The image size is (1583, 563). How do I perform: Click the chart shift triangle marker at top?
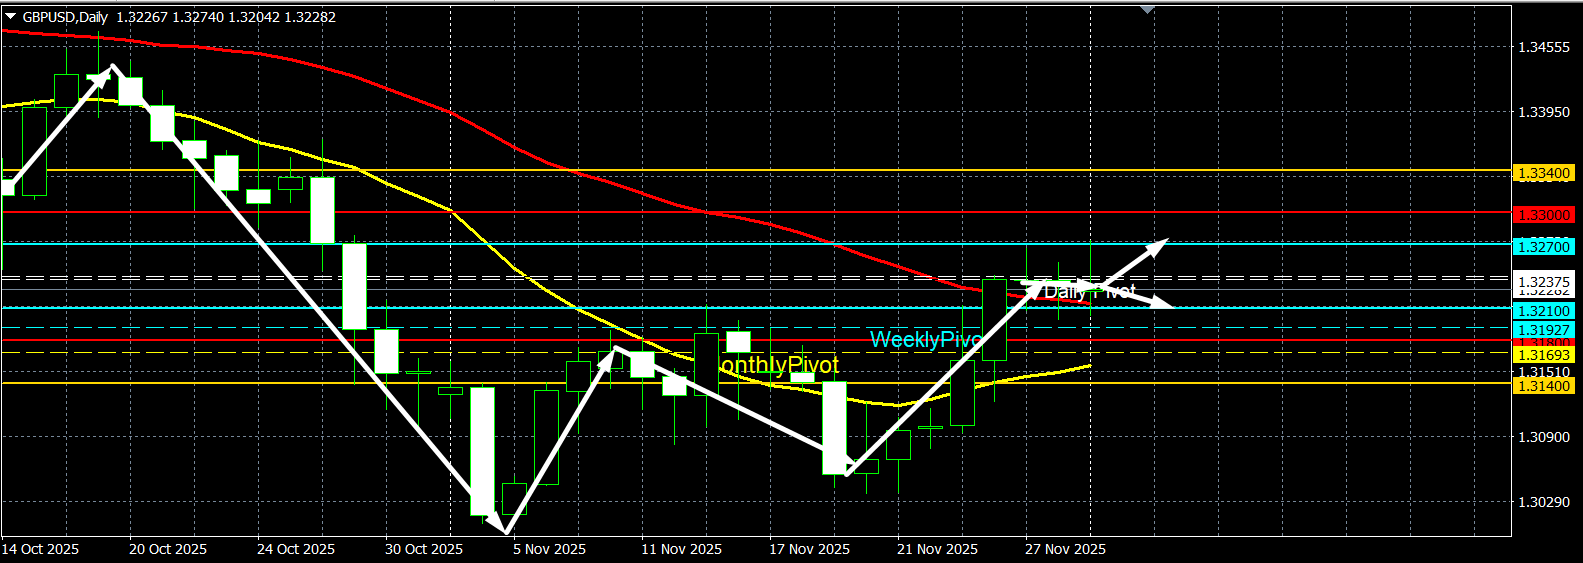pyautogui.click(x=1148, y=10)
